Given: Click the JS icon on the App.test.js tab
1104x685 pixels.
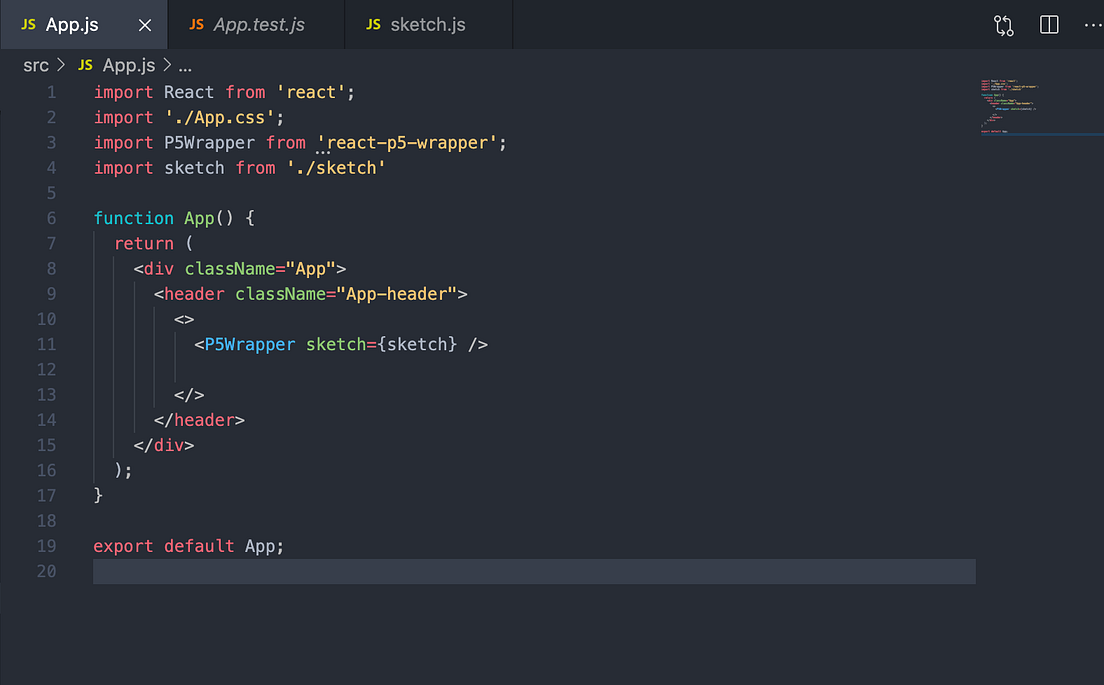Looking at the screenshot, I should [x=196, y=25].
